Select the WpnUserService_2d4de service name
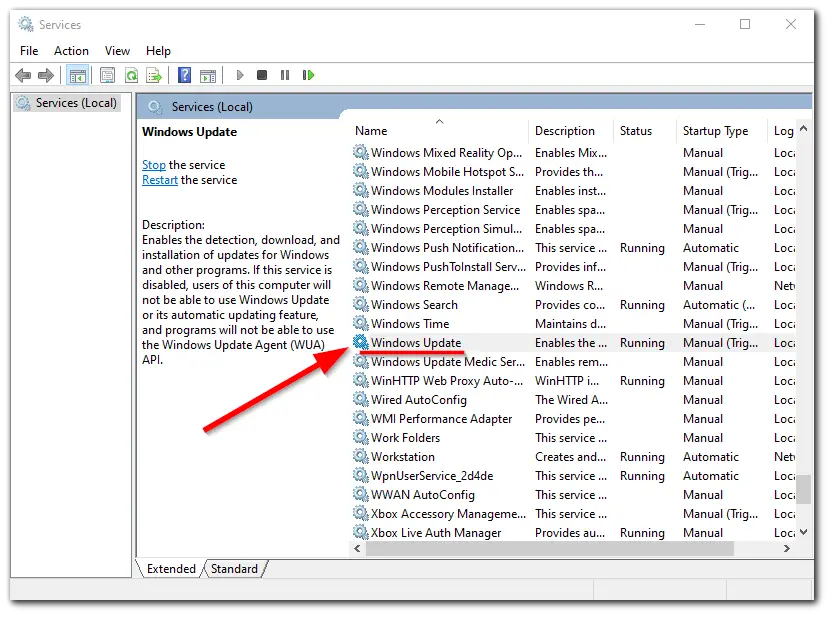This screenshot has width=832, height=618. tap(432, 476)
